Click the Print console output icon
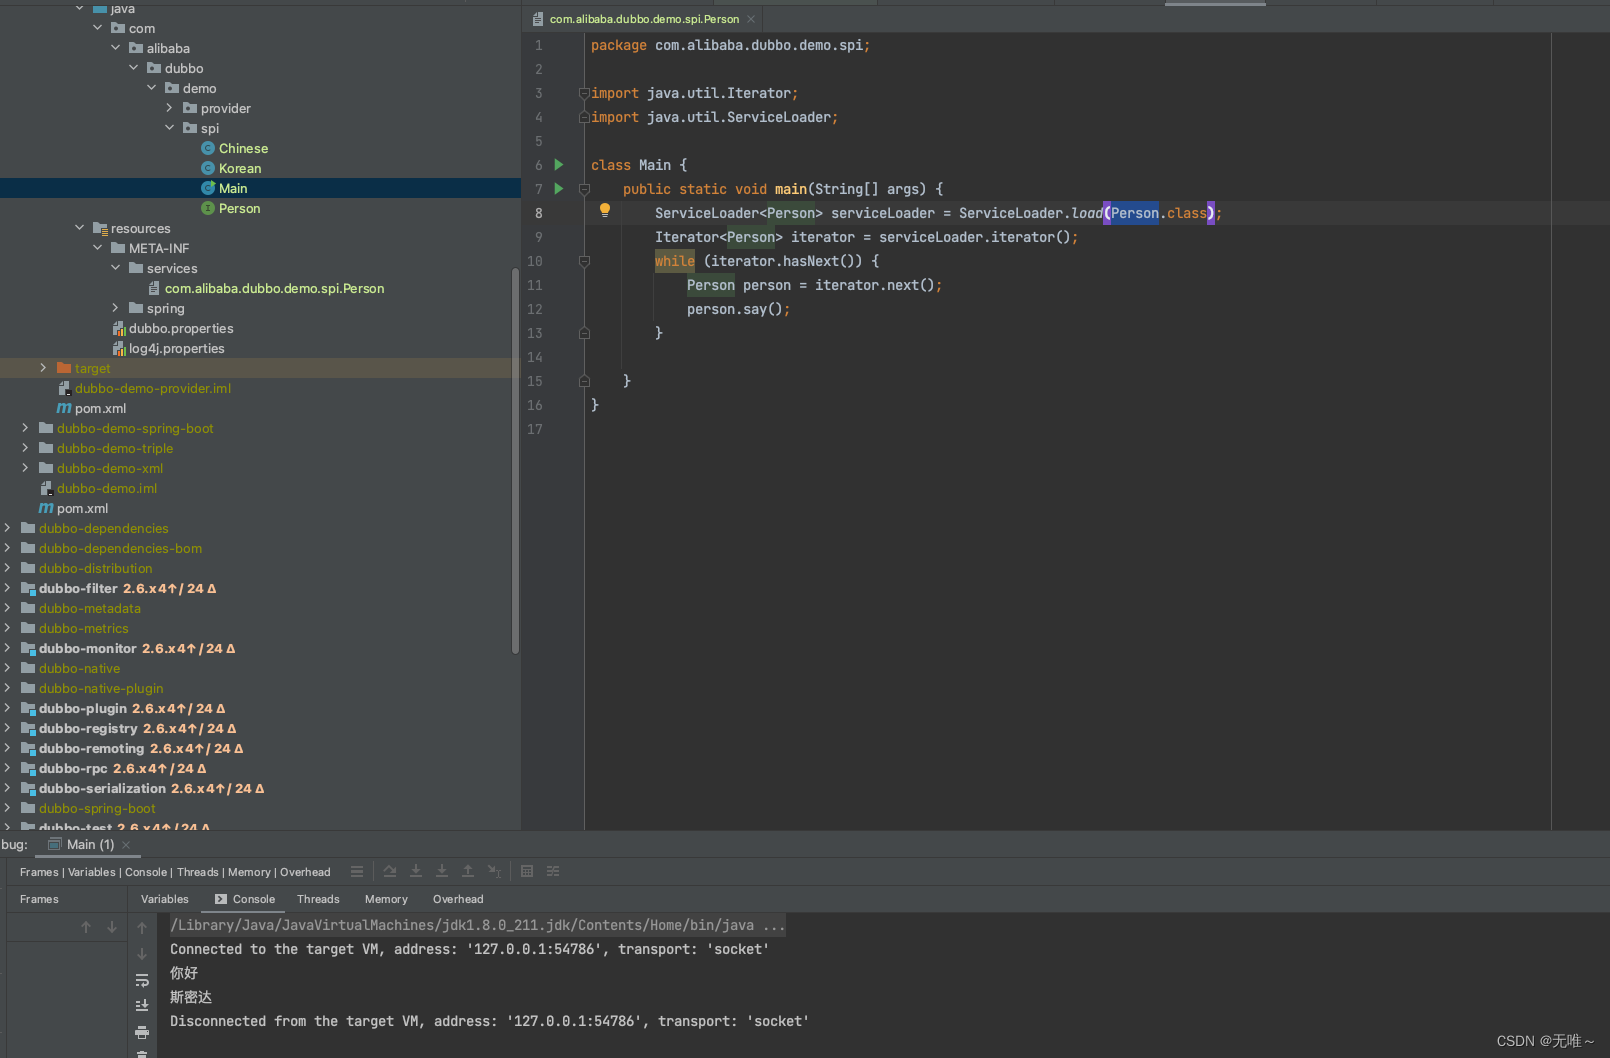Image resolution: width=1610 pixels, height=1058 pixels. coord(142,1032)
